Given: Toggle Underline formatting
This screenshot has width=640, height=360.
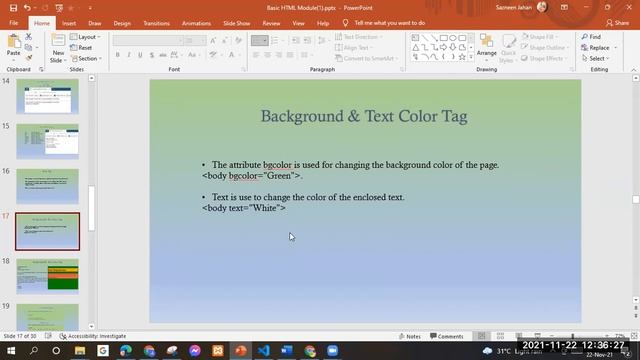Looking at the screenshot, I should click(x=140, y=55).
